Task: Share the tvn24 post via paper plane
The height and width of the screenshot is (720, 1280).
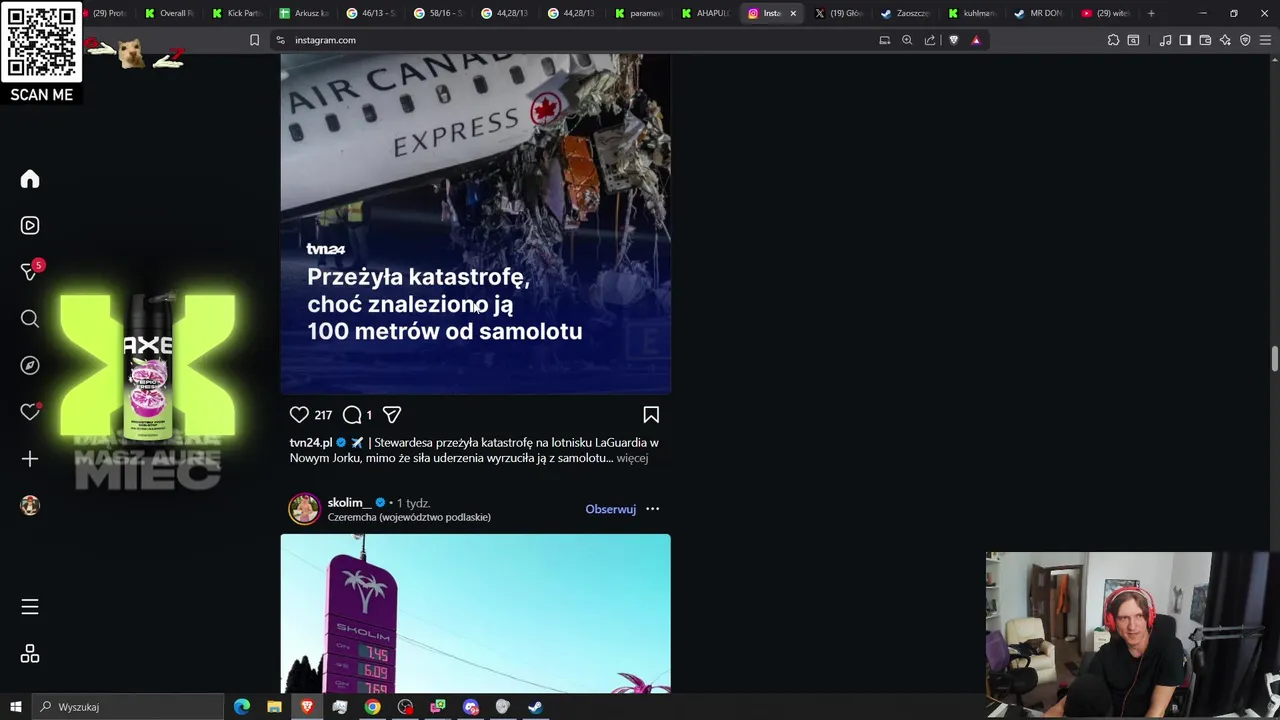Action: tap(392, 414)
